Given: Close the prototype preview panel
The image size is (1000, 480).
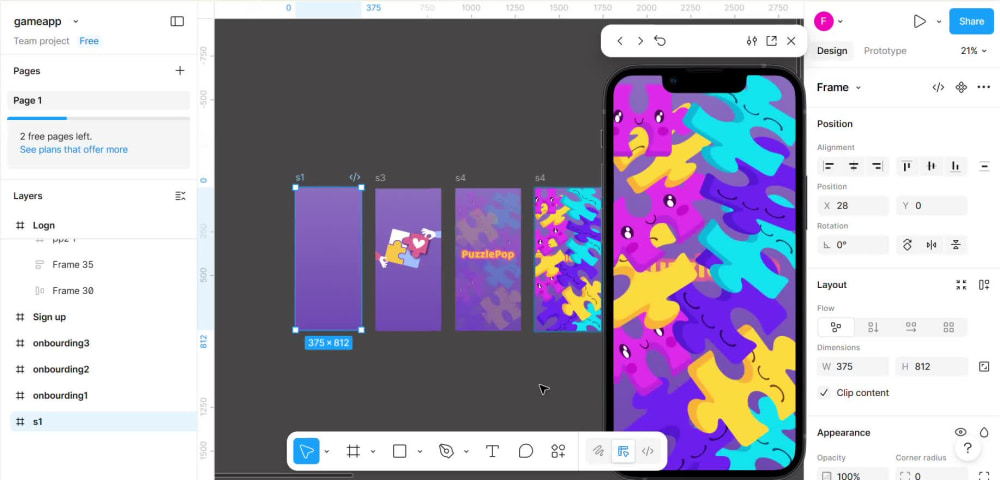Looking at the screenshot, I should click(791, 41).
